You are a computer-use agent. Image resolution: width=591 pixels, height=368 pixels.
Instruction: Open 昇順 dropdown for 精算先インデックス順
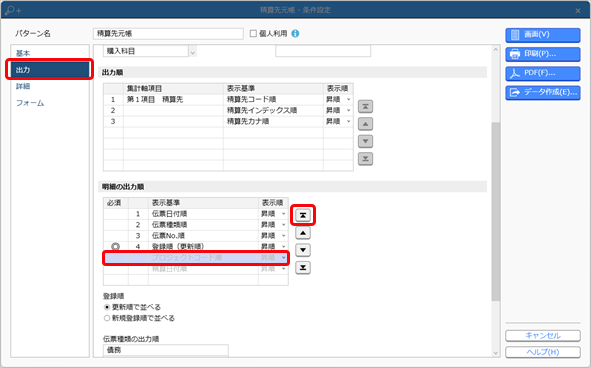348,110
